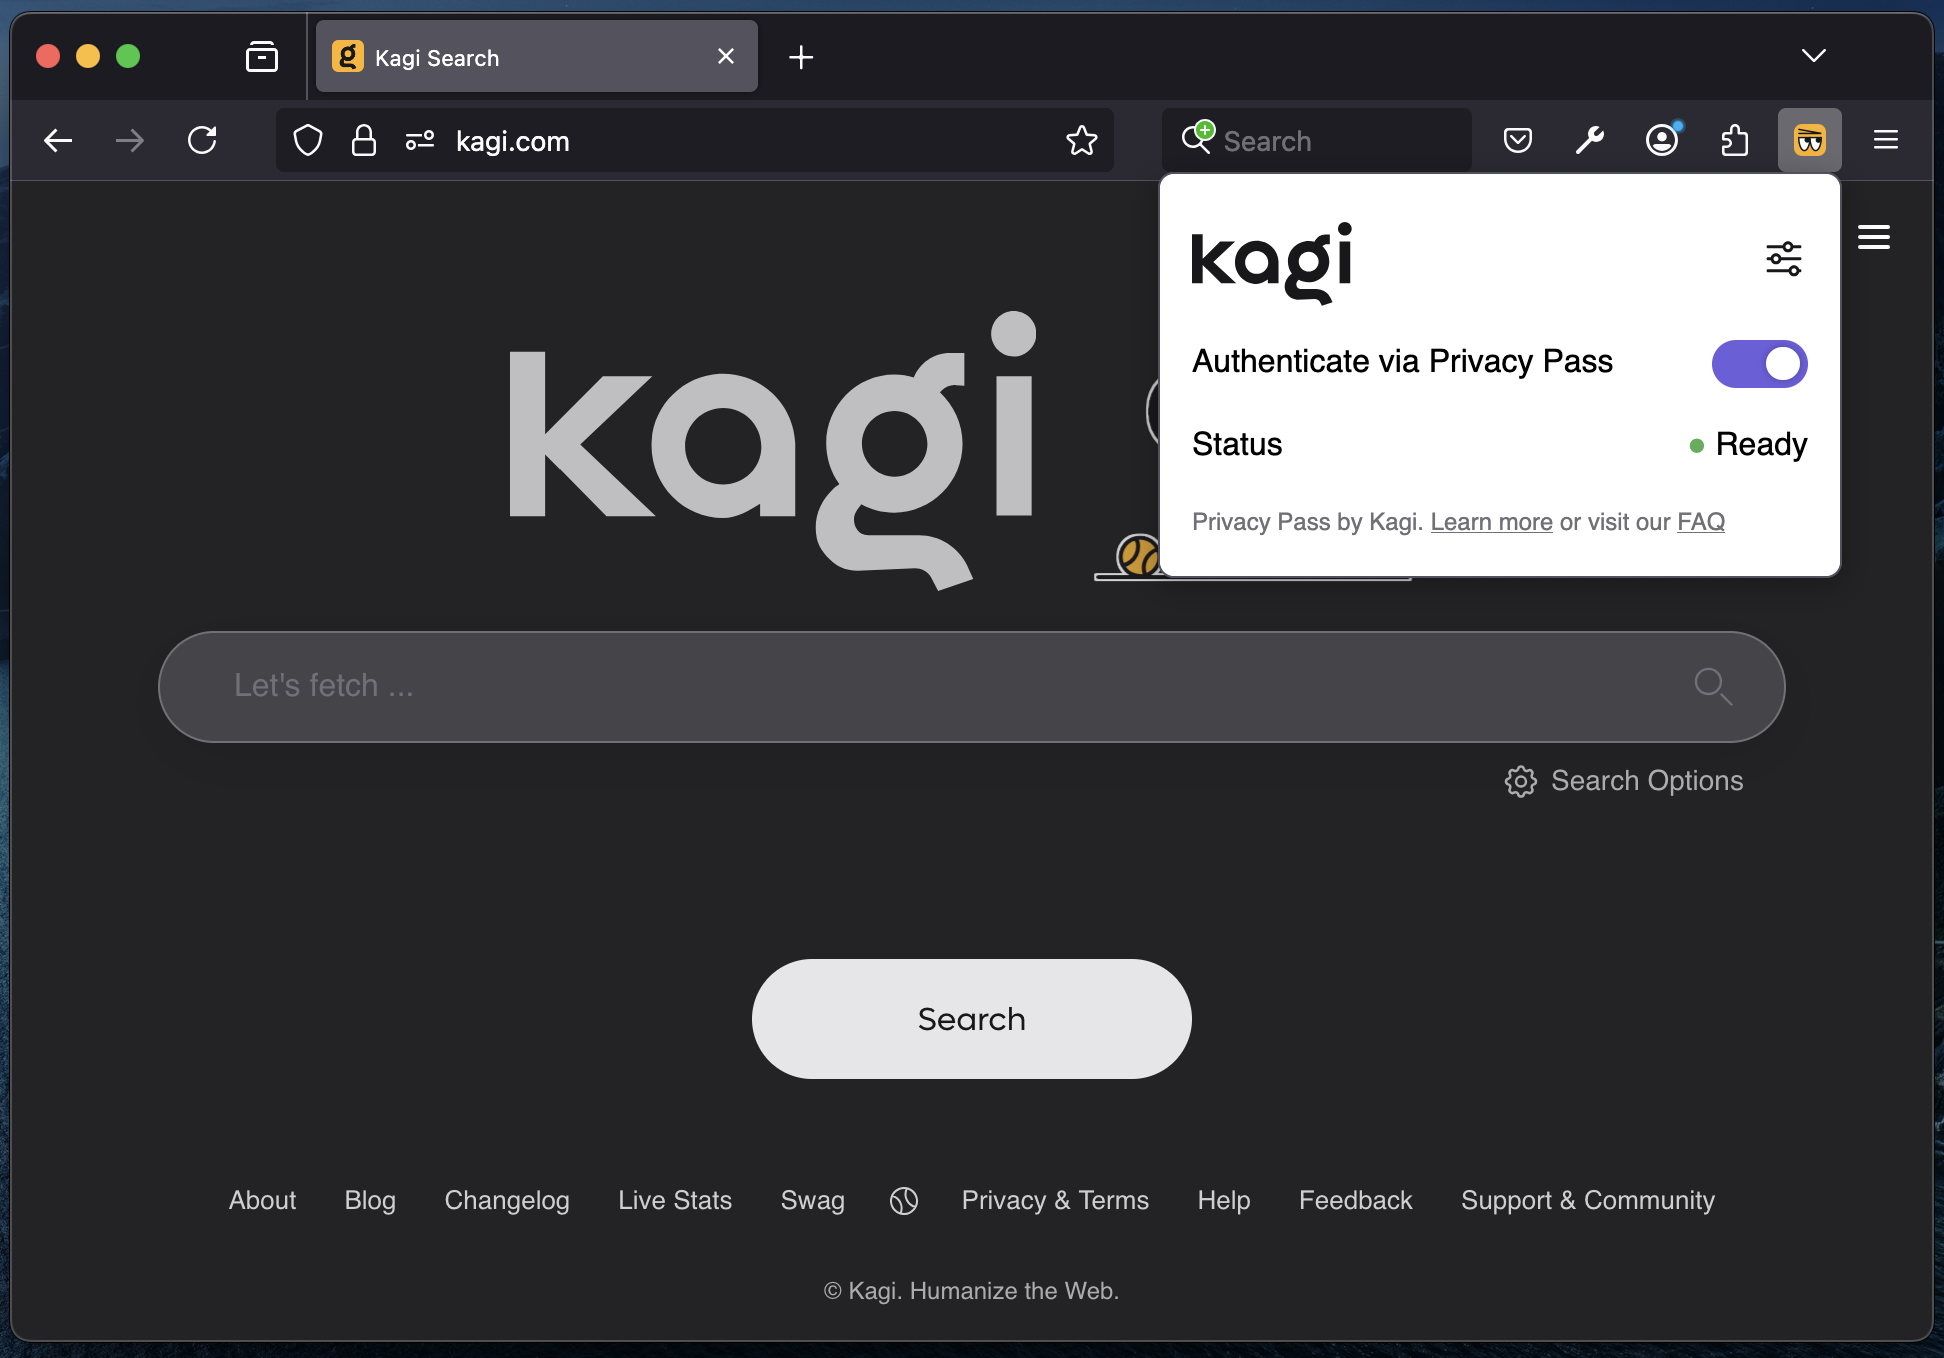Screen dimensions: 1944x1358
Task: Follow the Learn more link
Action: point(1491,522)
